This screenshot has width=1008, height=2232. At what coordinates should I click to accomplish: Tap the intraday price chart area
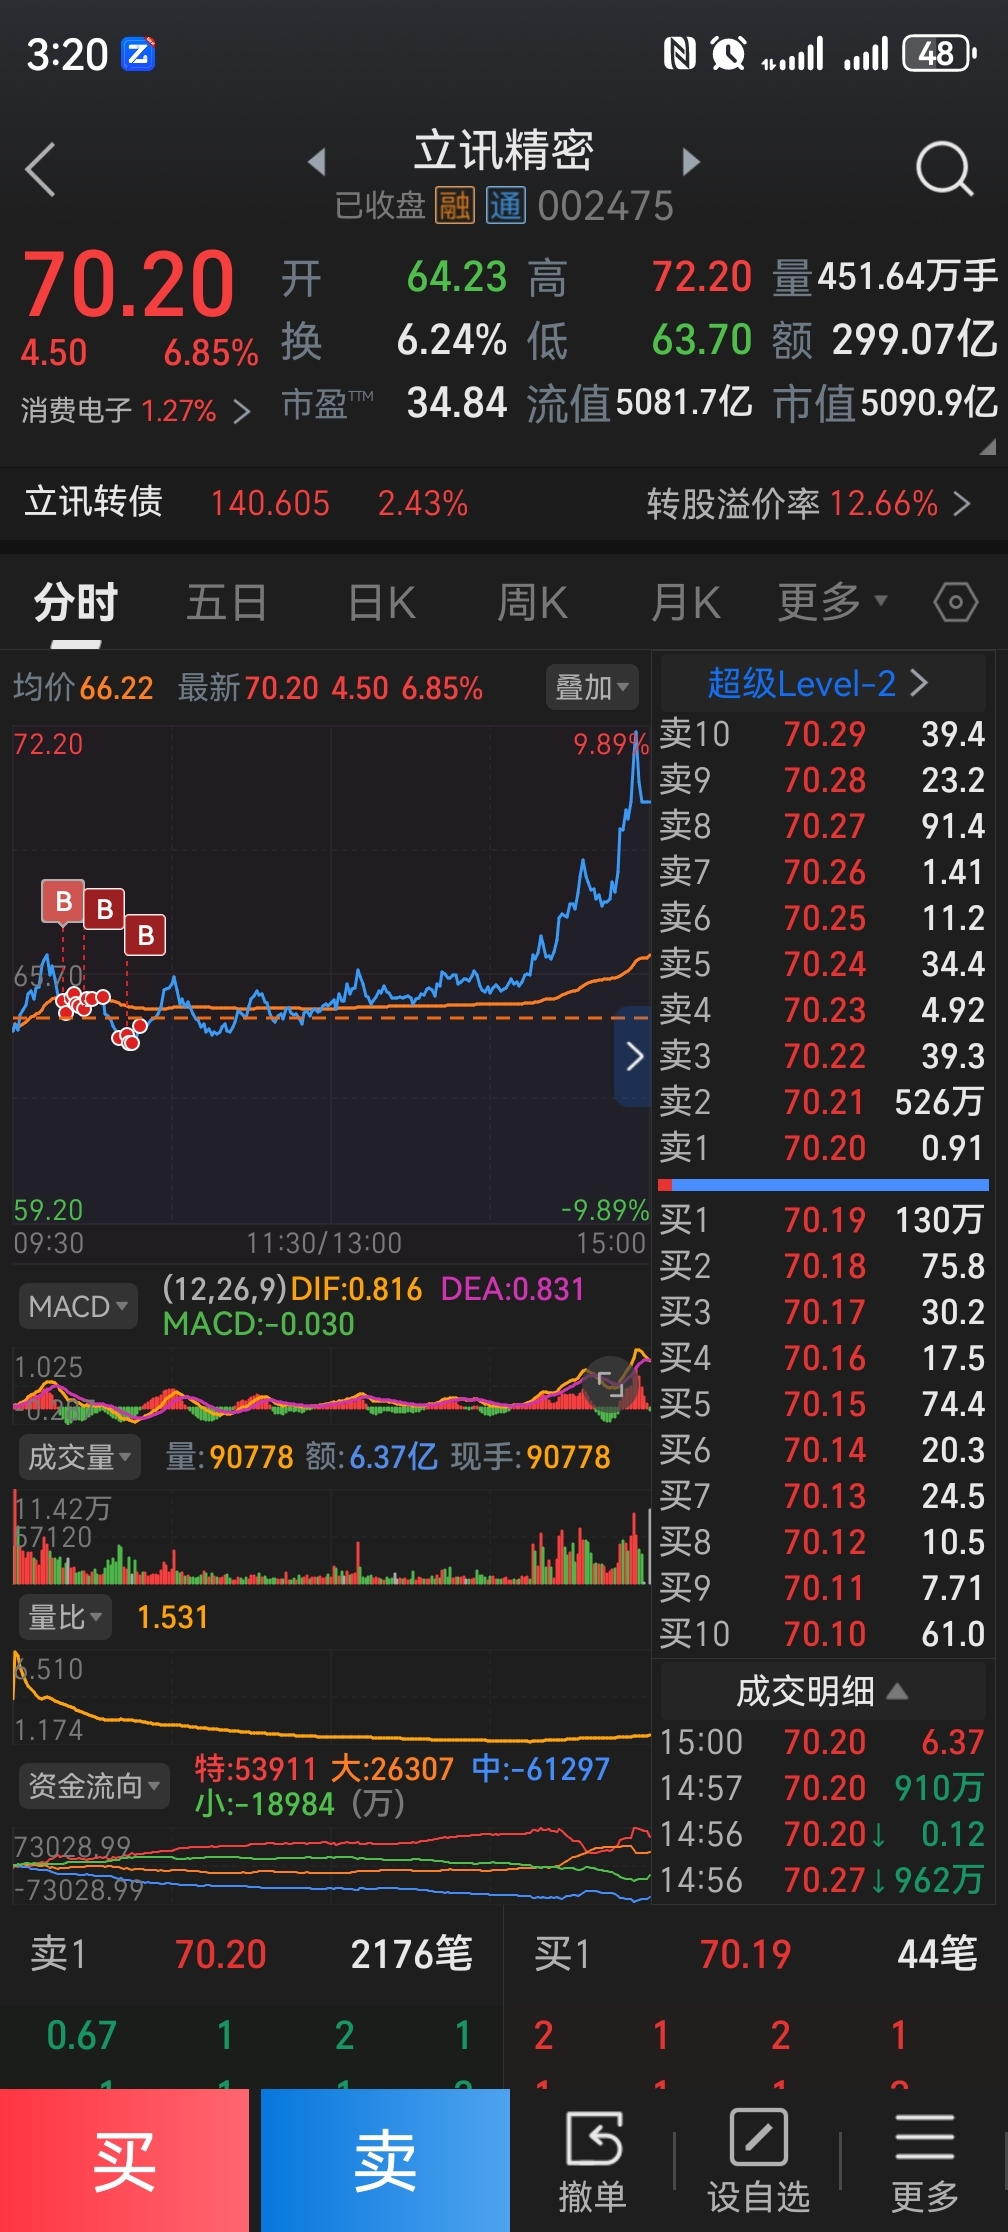331,975
